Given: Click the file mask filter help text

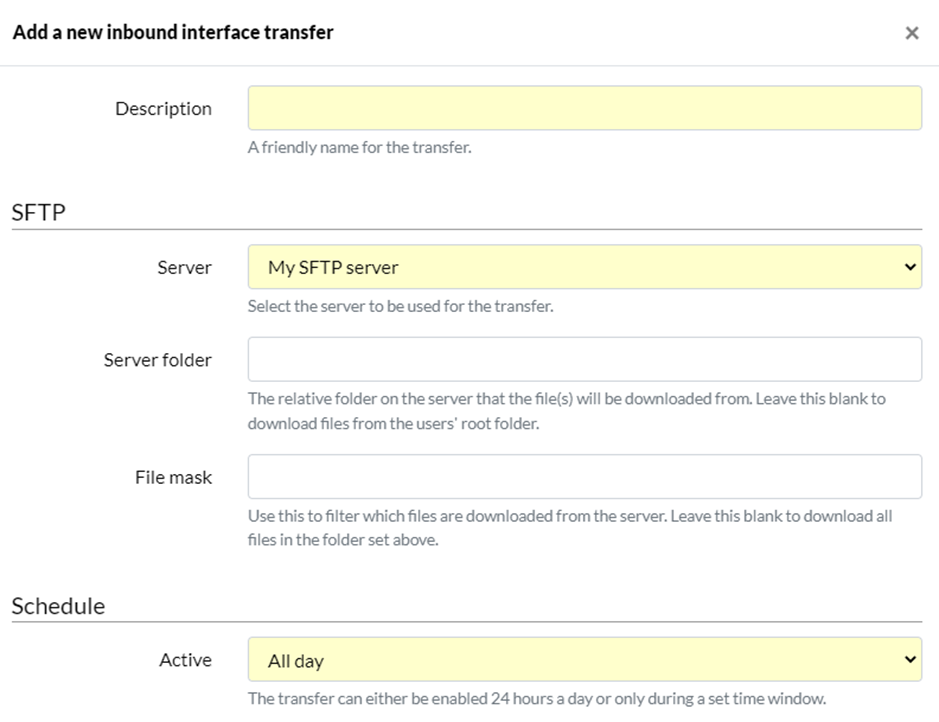Looking at the screenshot, I should [x=570, y=527].
